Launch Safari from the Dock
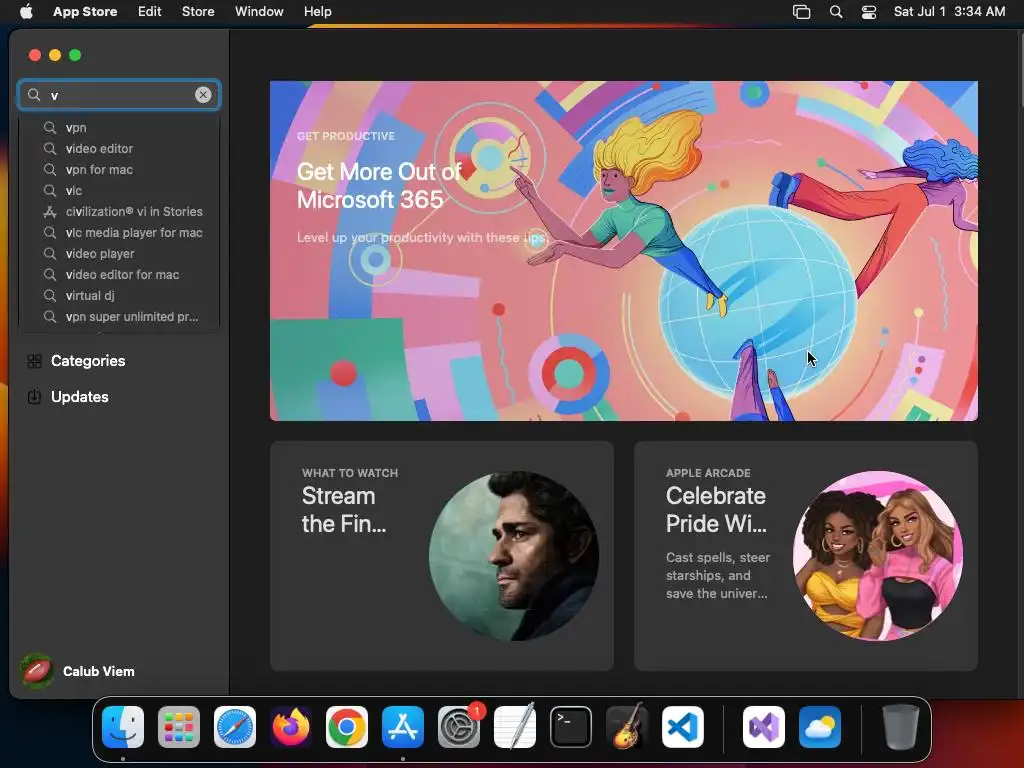Screen dimensions: 1024x768 pyautogui.click(x=235, y=727)
